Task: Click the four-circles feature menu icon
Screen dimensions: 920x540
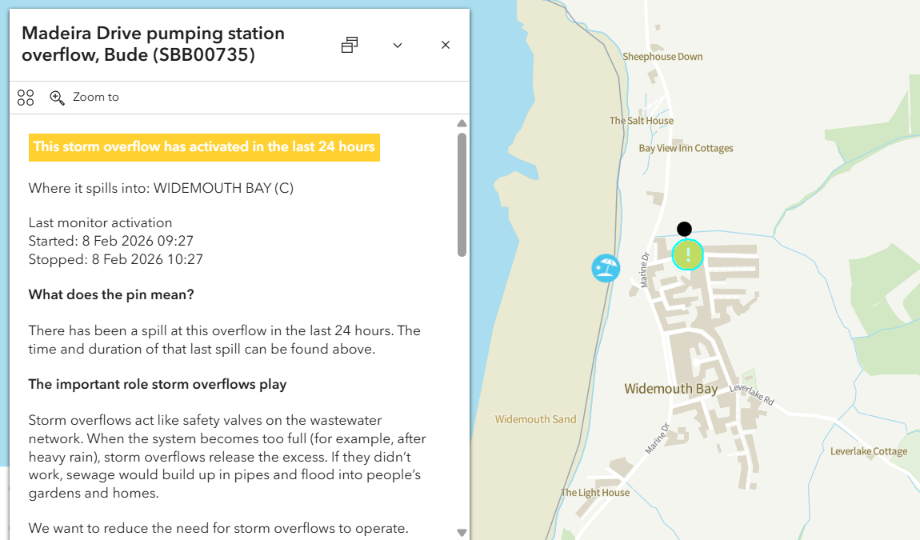Action: pos(26,97)
